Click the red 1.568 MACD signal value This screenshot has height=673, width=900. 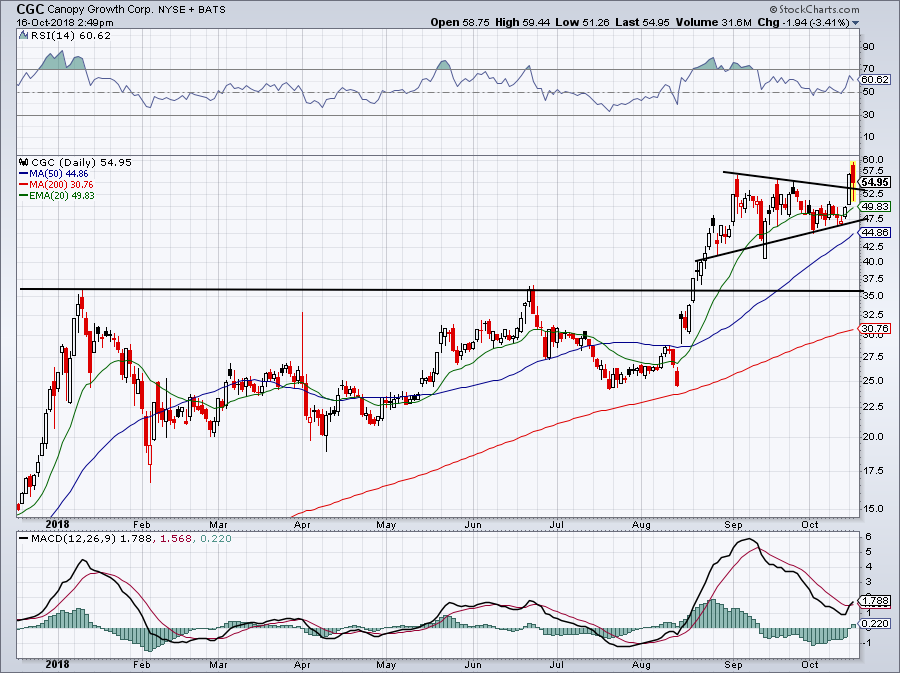(175, 539)
